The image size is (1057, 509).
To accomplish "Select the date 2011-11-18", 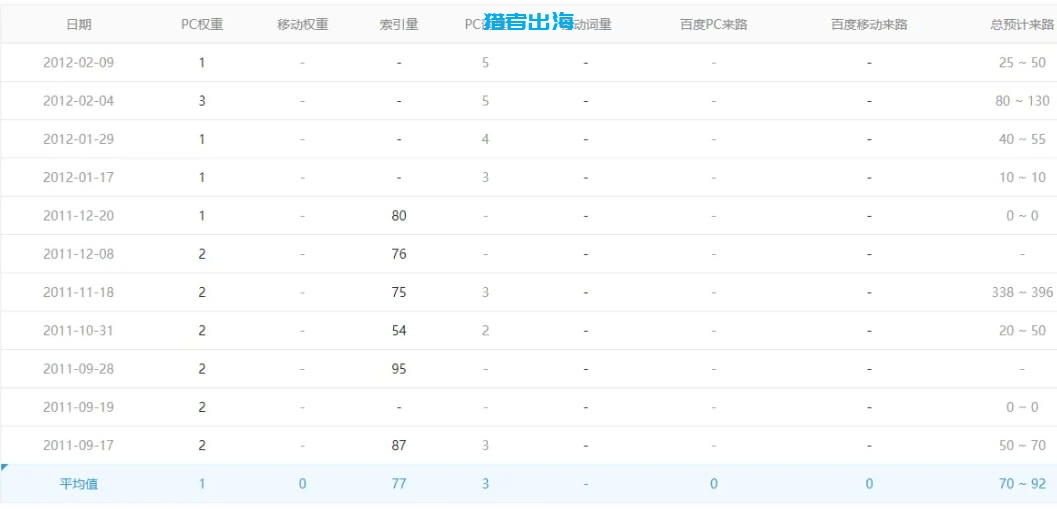I will [79, 293].
